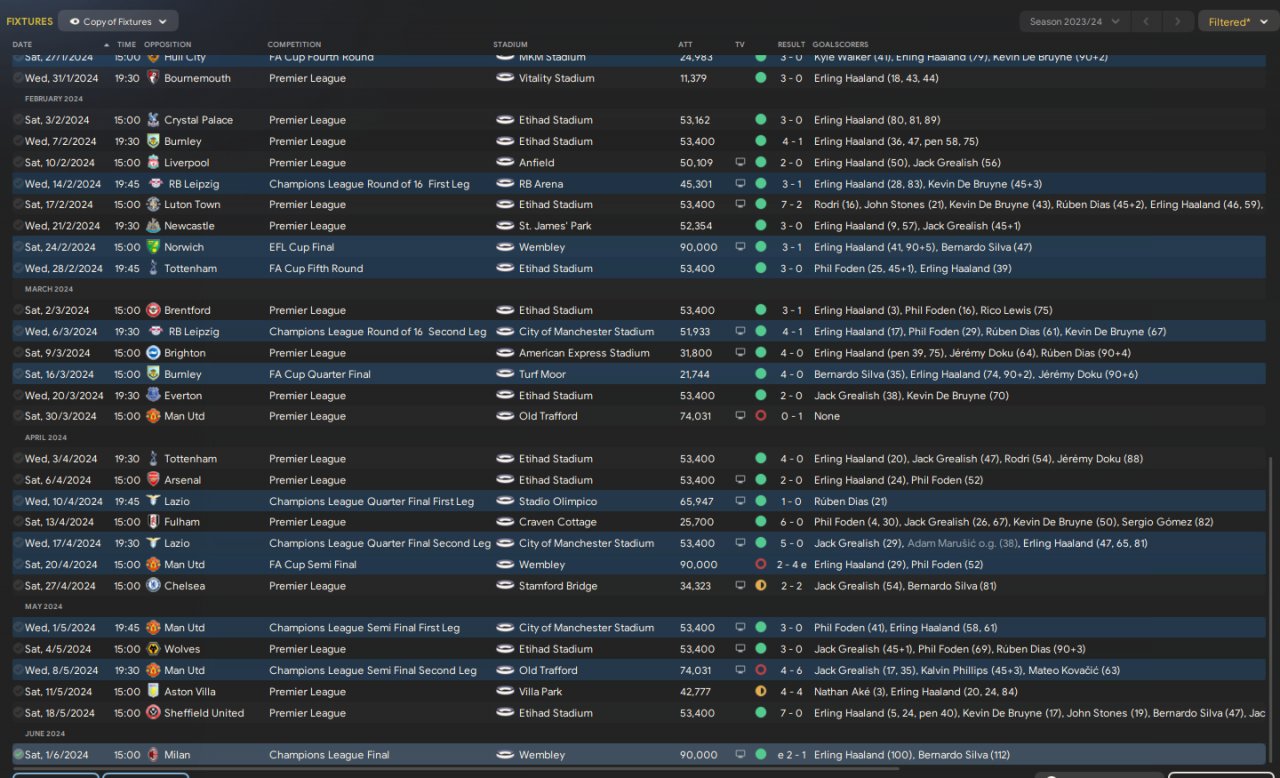1280x778 pixels.
Task: Click the Aston Villa club badge
Action: click(x=153, y=691)
